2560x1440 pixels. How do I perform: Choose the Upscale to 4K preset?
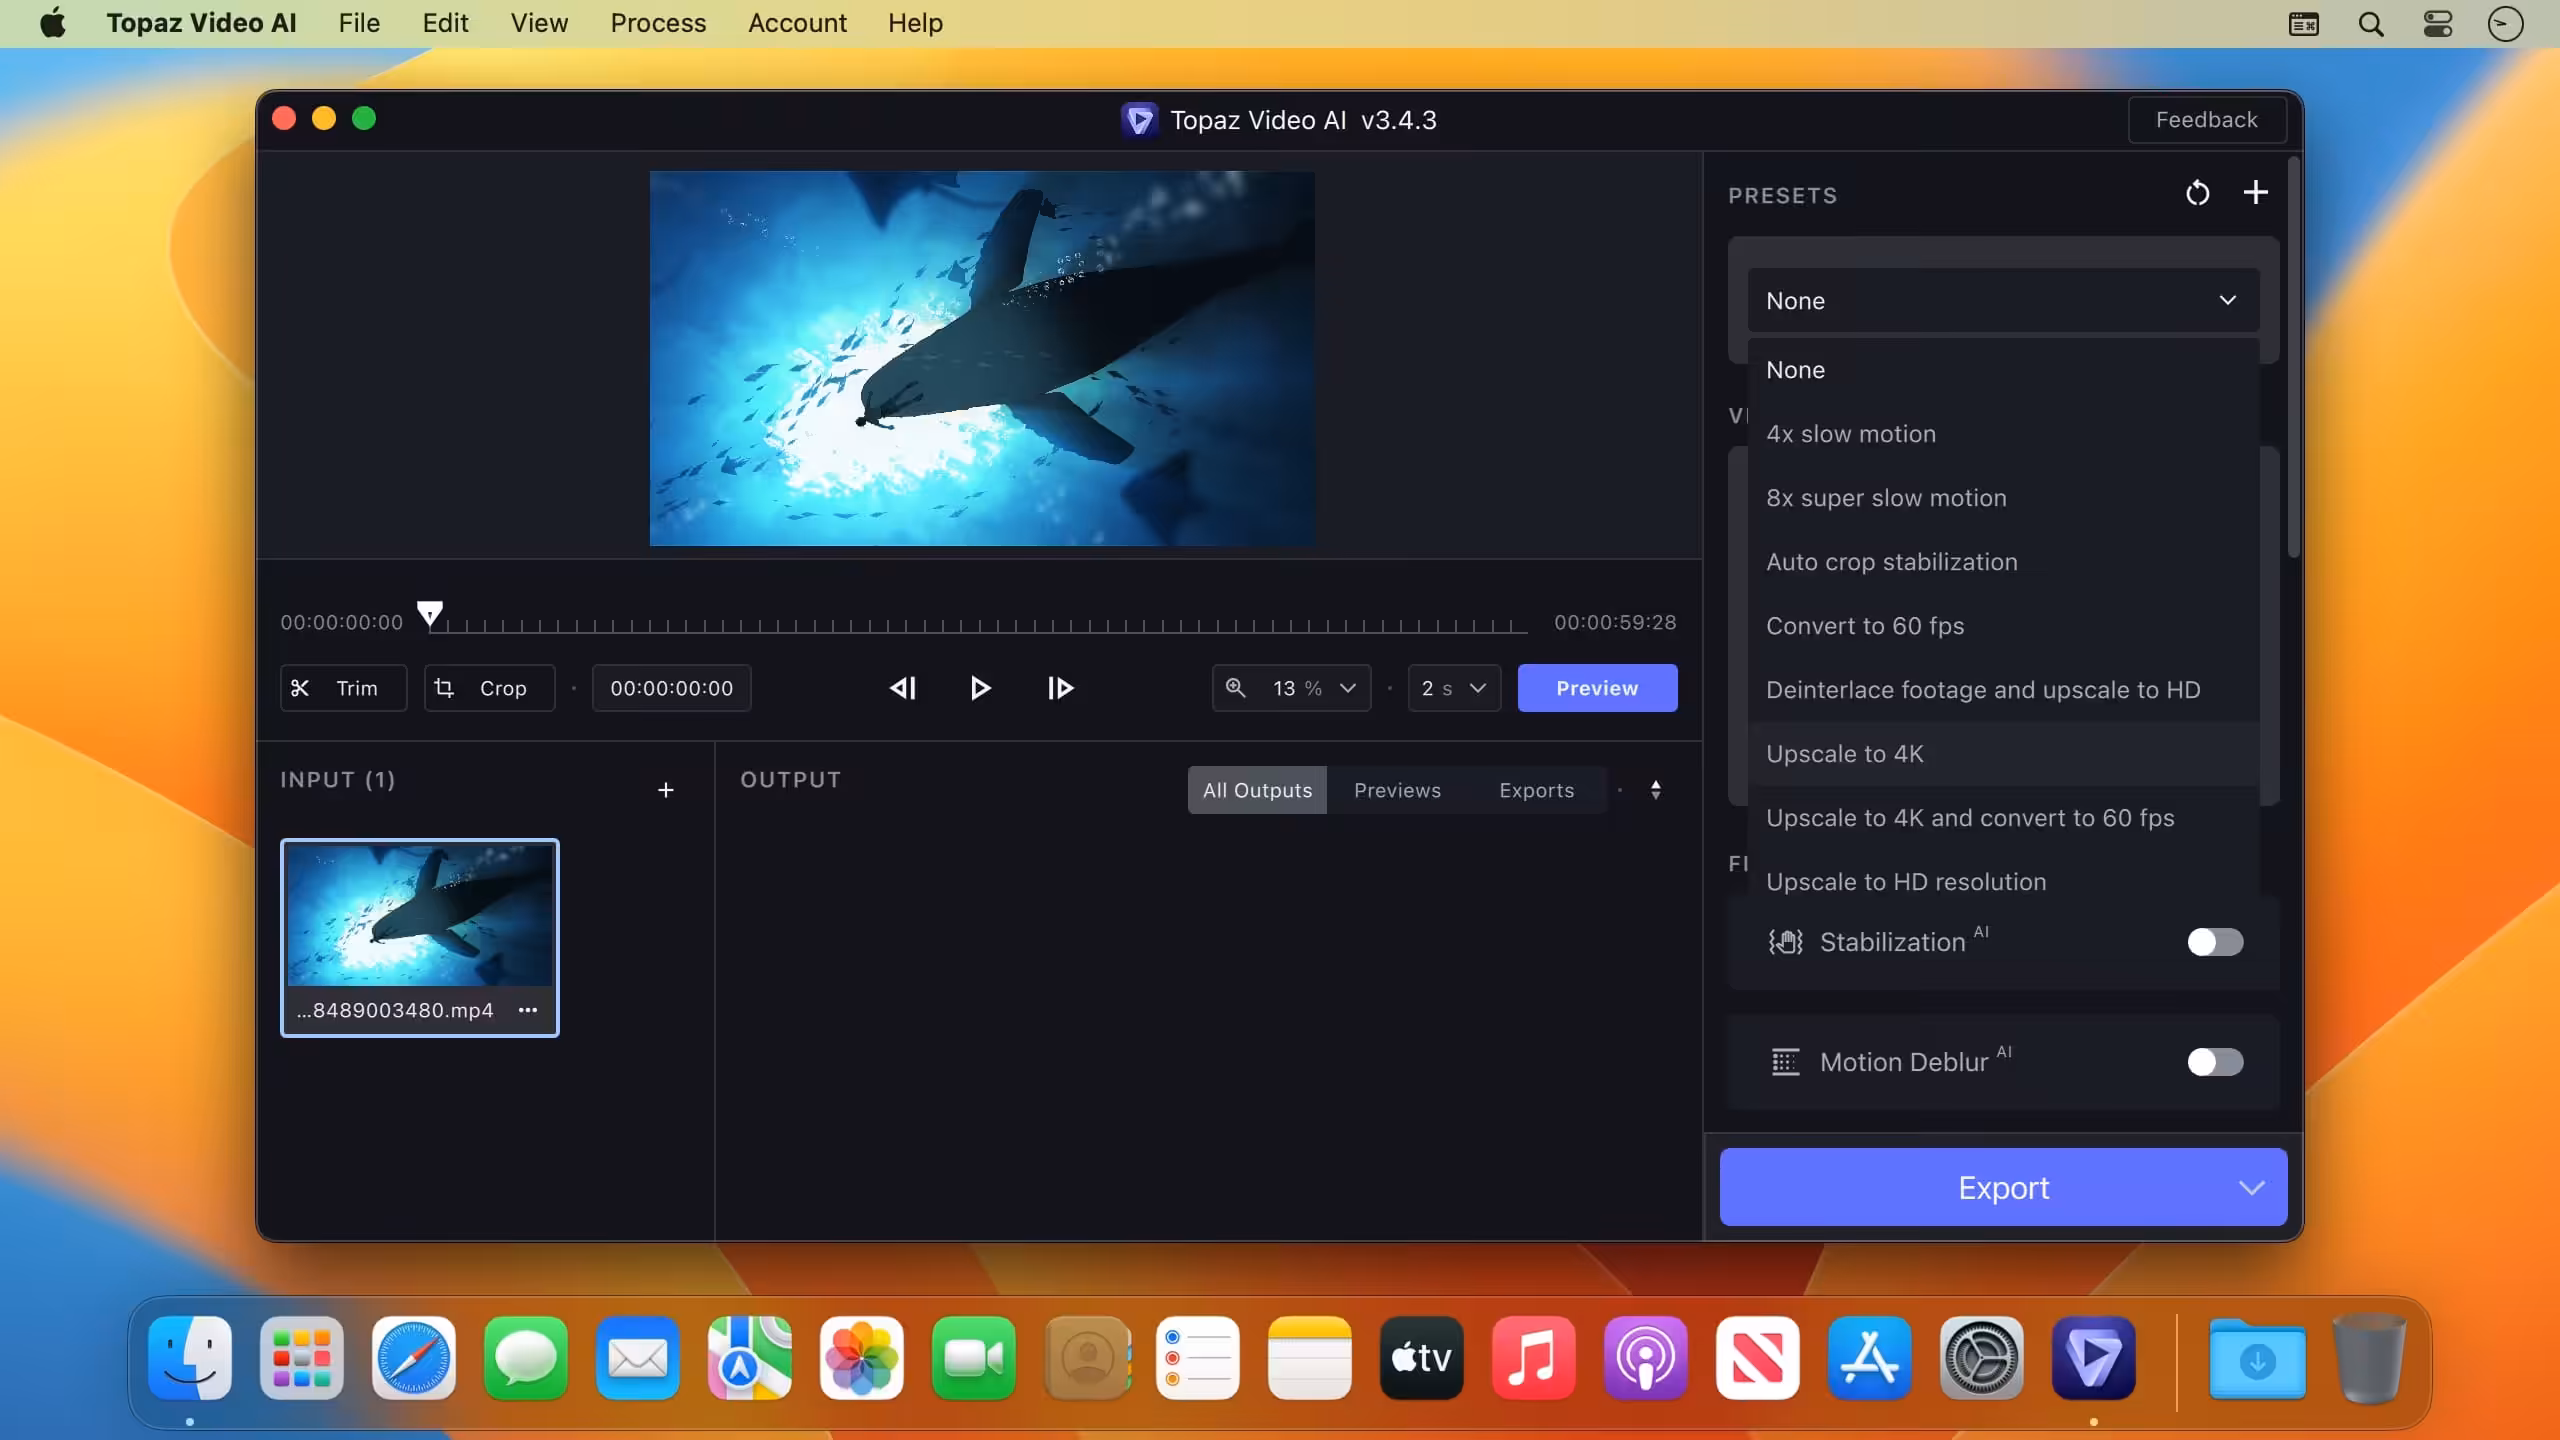pyautogui.click(x=1845, y=754)
